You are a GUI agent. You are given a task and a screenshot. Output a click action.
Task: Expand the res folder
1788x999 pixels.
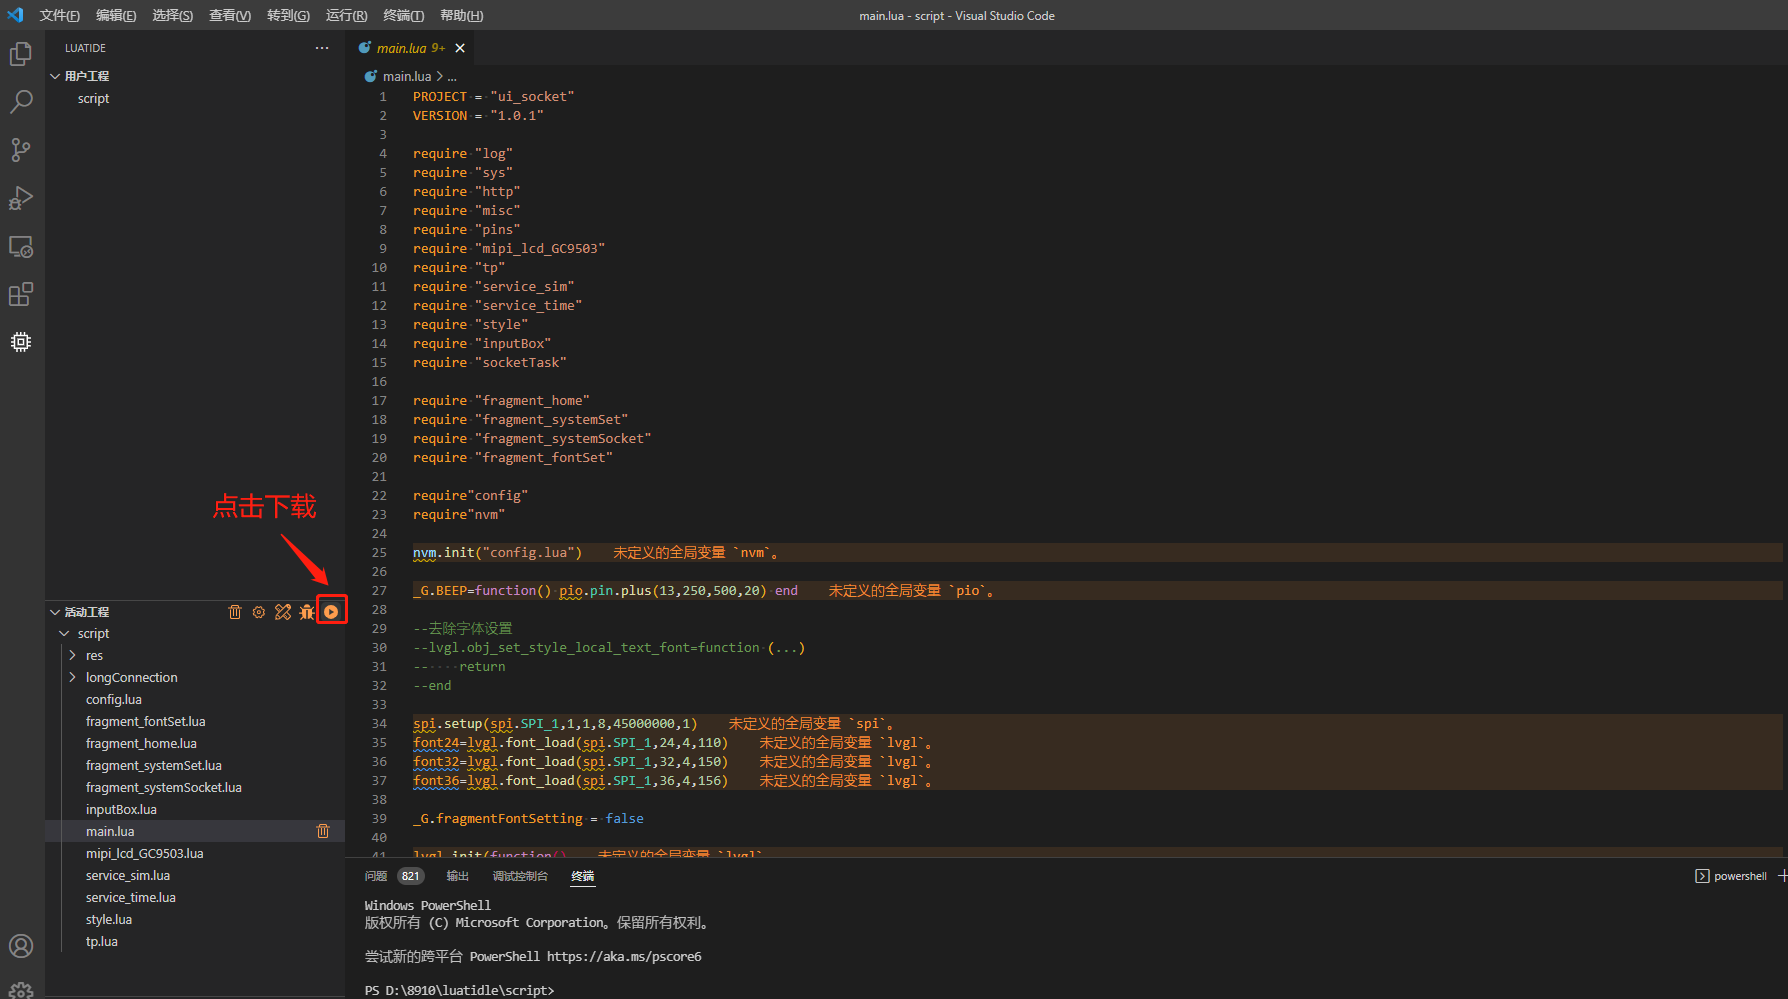94,655
